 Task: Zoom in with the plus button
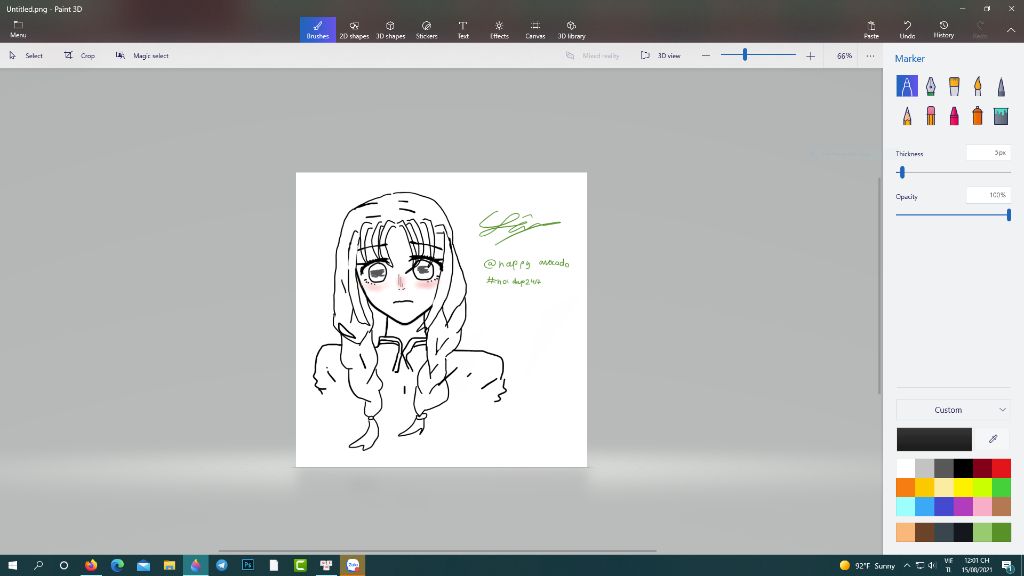(x=810, y=56)
